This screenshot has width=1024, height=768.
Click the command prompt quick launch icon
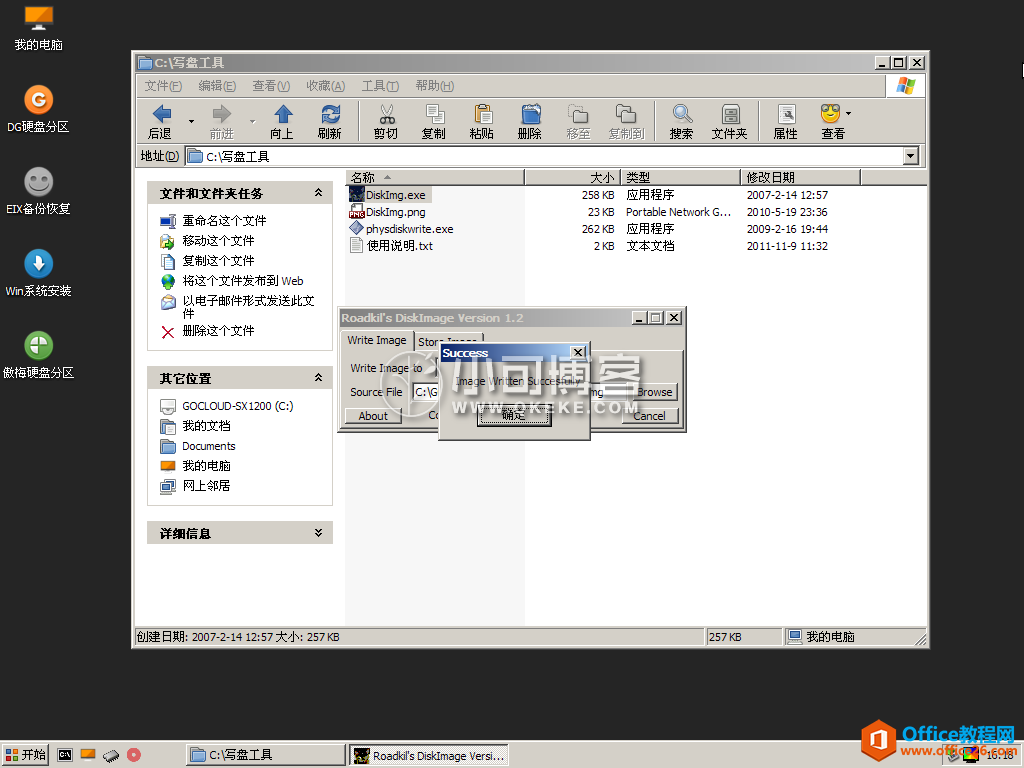tap(65, 755)
